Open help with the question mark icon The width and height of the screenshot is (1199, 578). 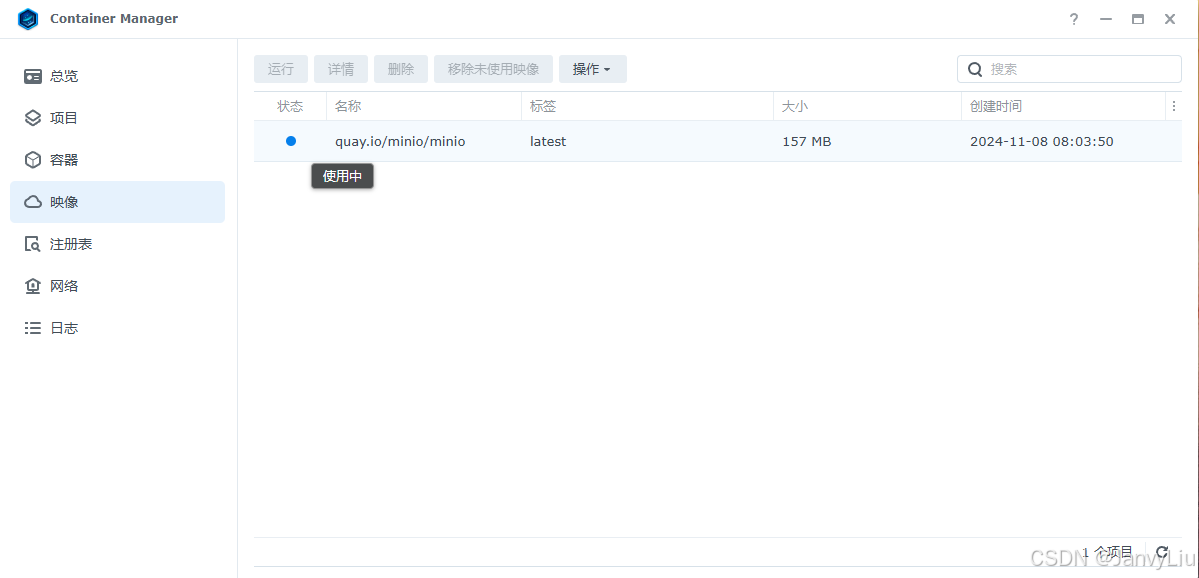(x=1073, y=18)
